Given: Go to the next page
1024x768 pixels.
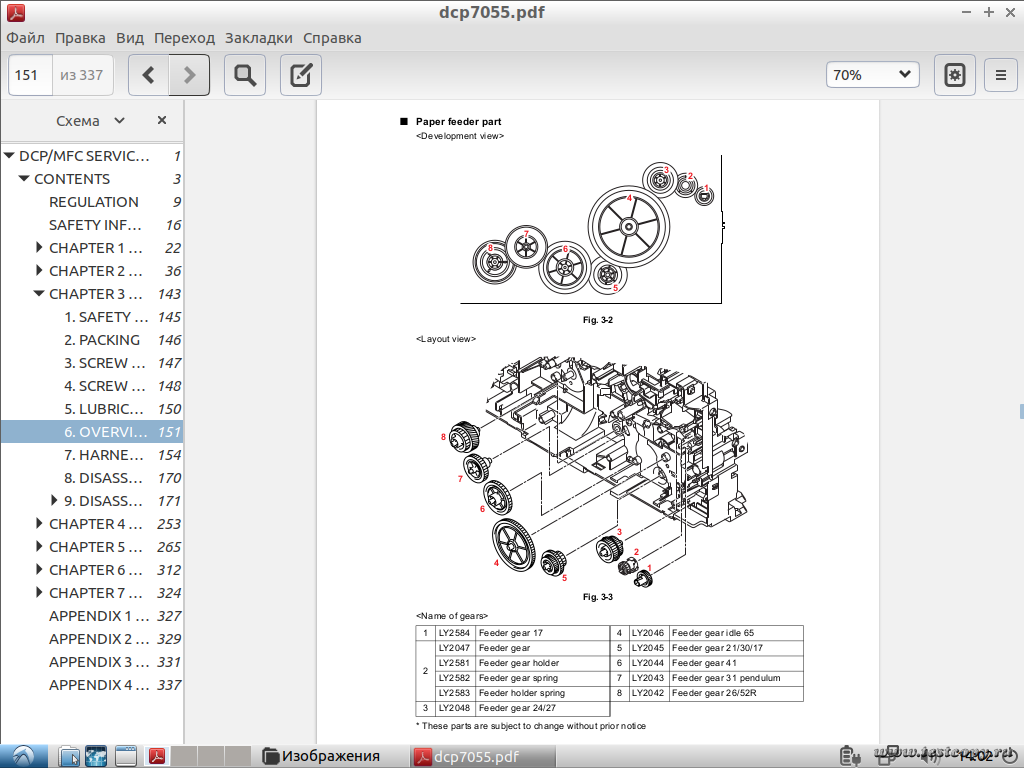Looking at the screenshot, I should [x=189, y=75].
